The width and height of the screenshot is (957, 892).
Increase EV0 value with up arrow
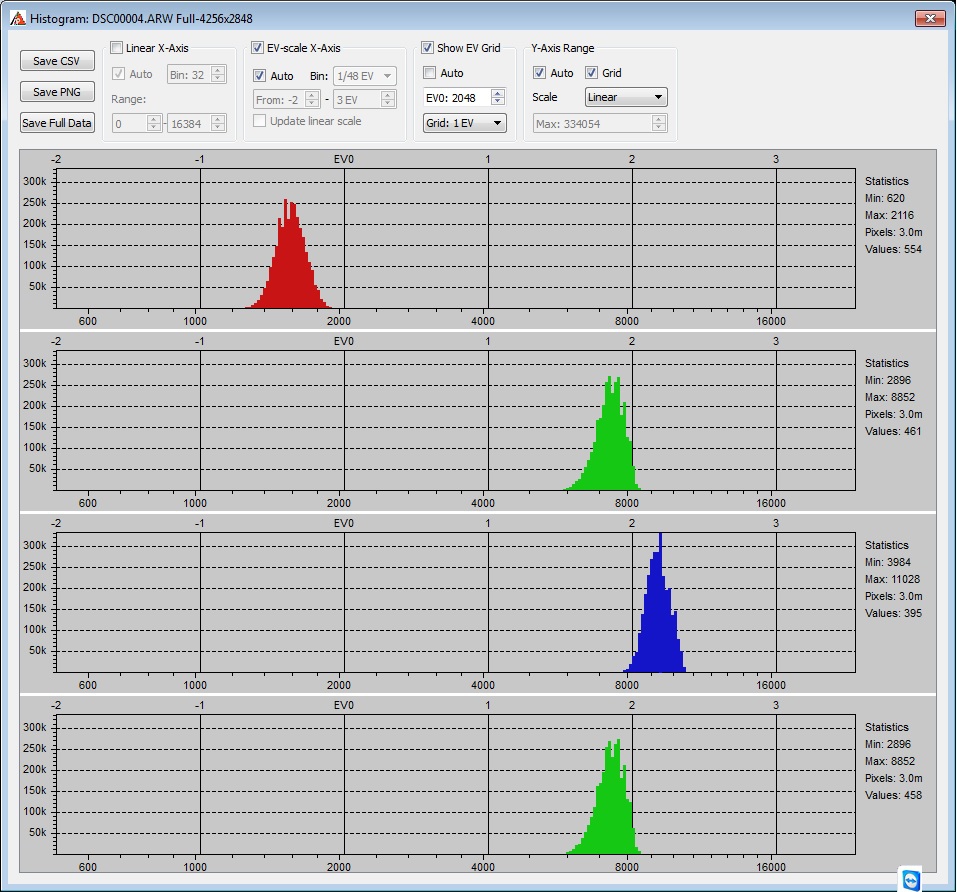point(497,93)
